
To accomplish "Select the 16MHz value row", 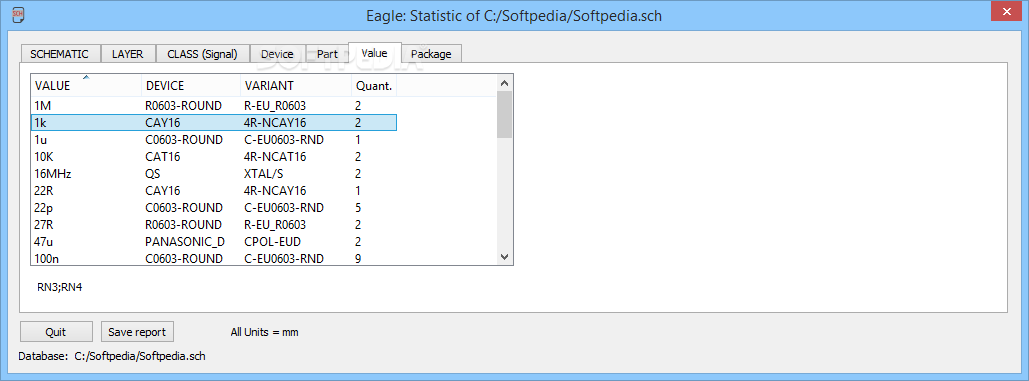I will pos(214,173).
